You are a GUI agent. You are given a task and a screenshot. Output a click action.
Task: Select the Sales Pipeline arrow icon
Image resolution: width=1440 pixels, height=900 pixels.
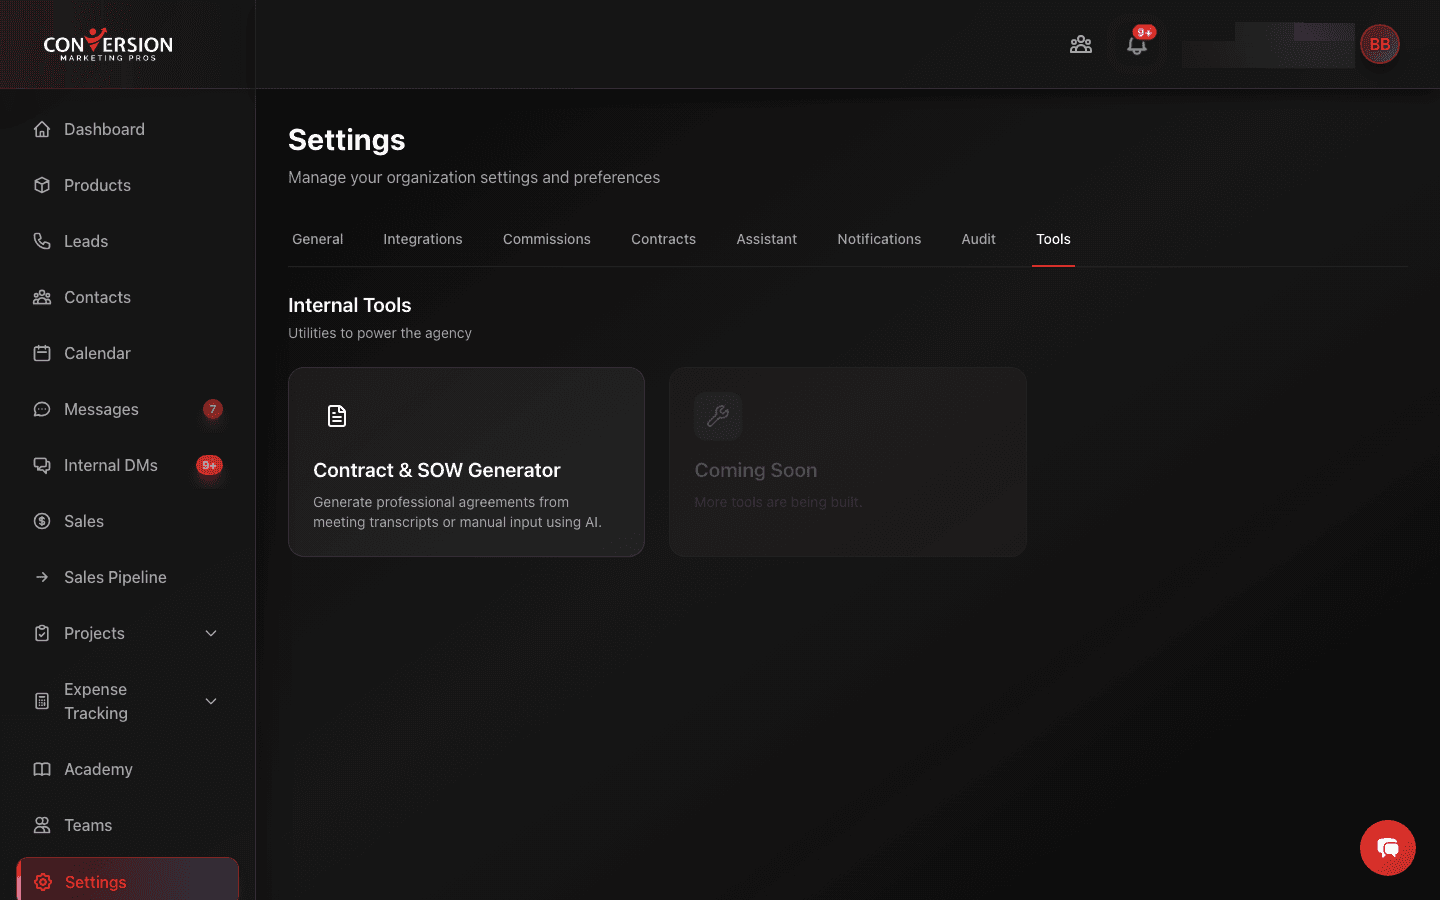click(x=41, y=577)
